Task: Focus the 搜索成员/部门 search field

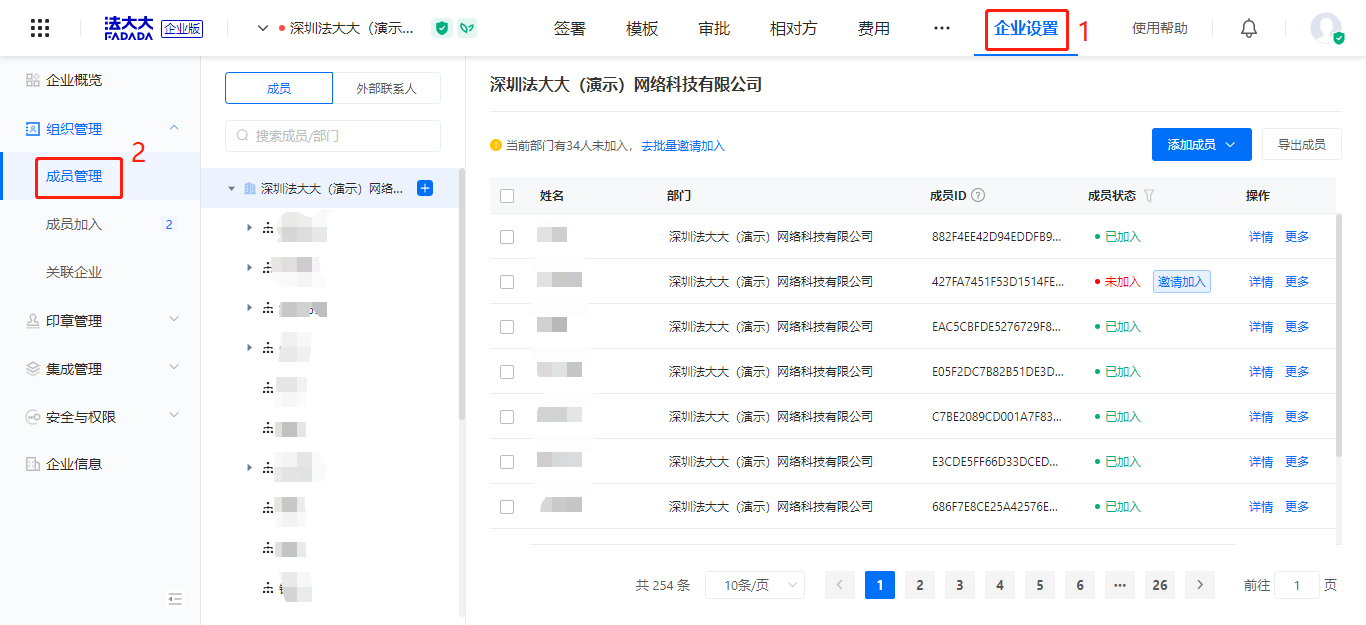Action: pyautogui.click(x=333, y=136)
